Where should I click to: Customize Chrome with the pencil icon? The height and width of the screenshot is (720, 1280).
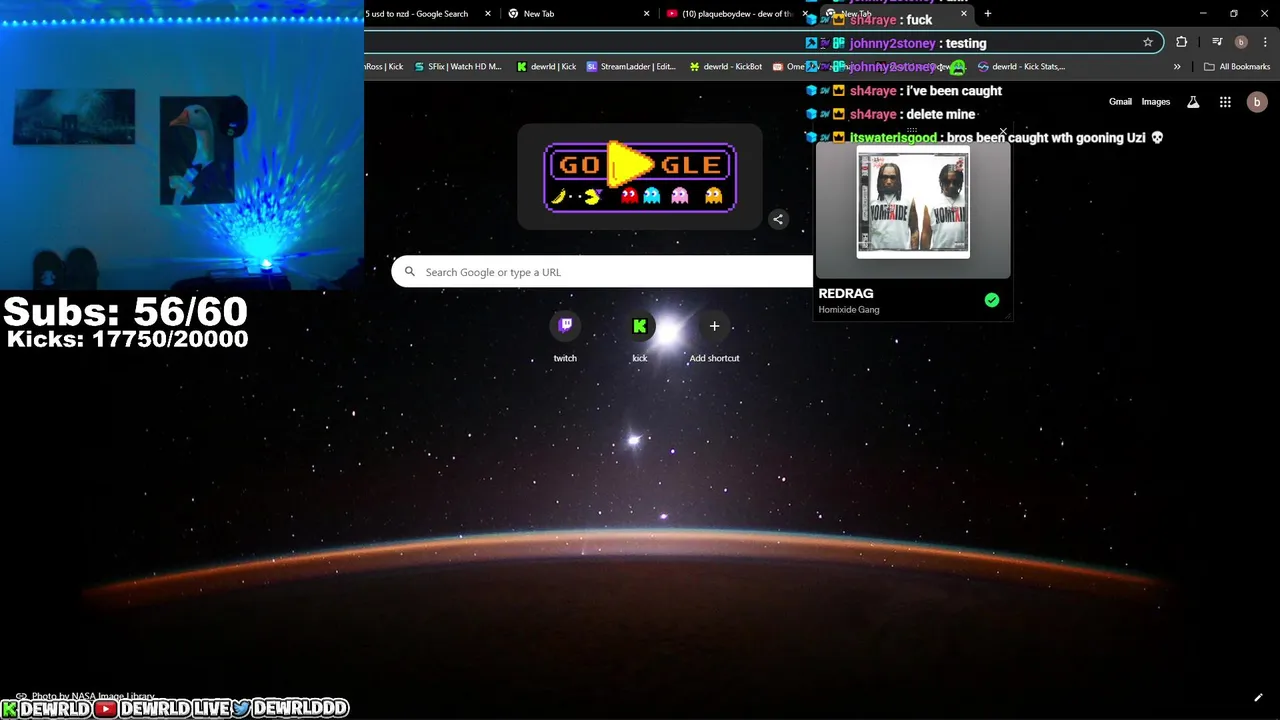pyautogui.click(x=1258, y=698)
